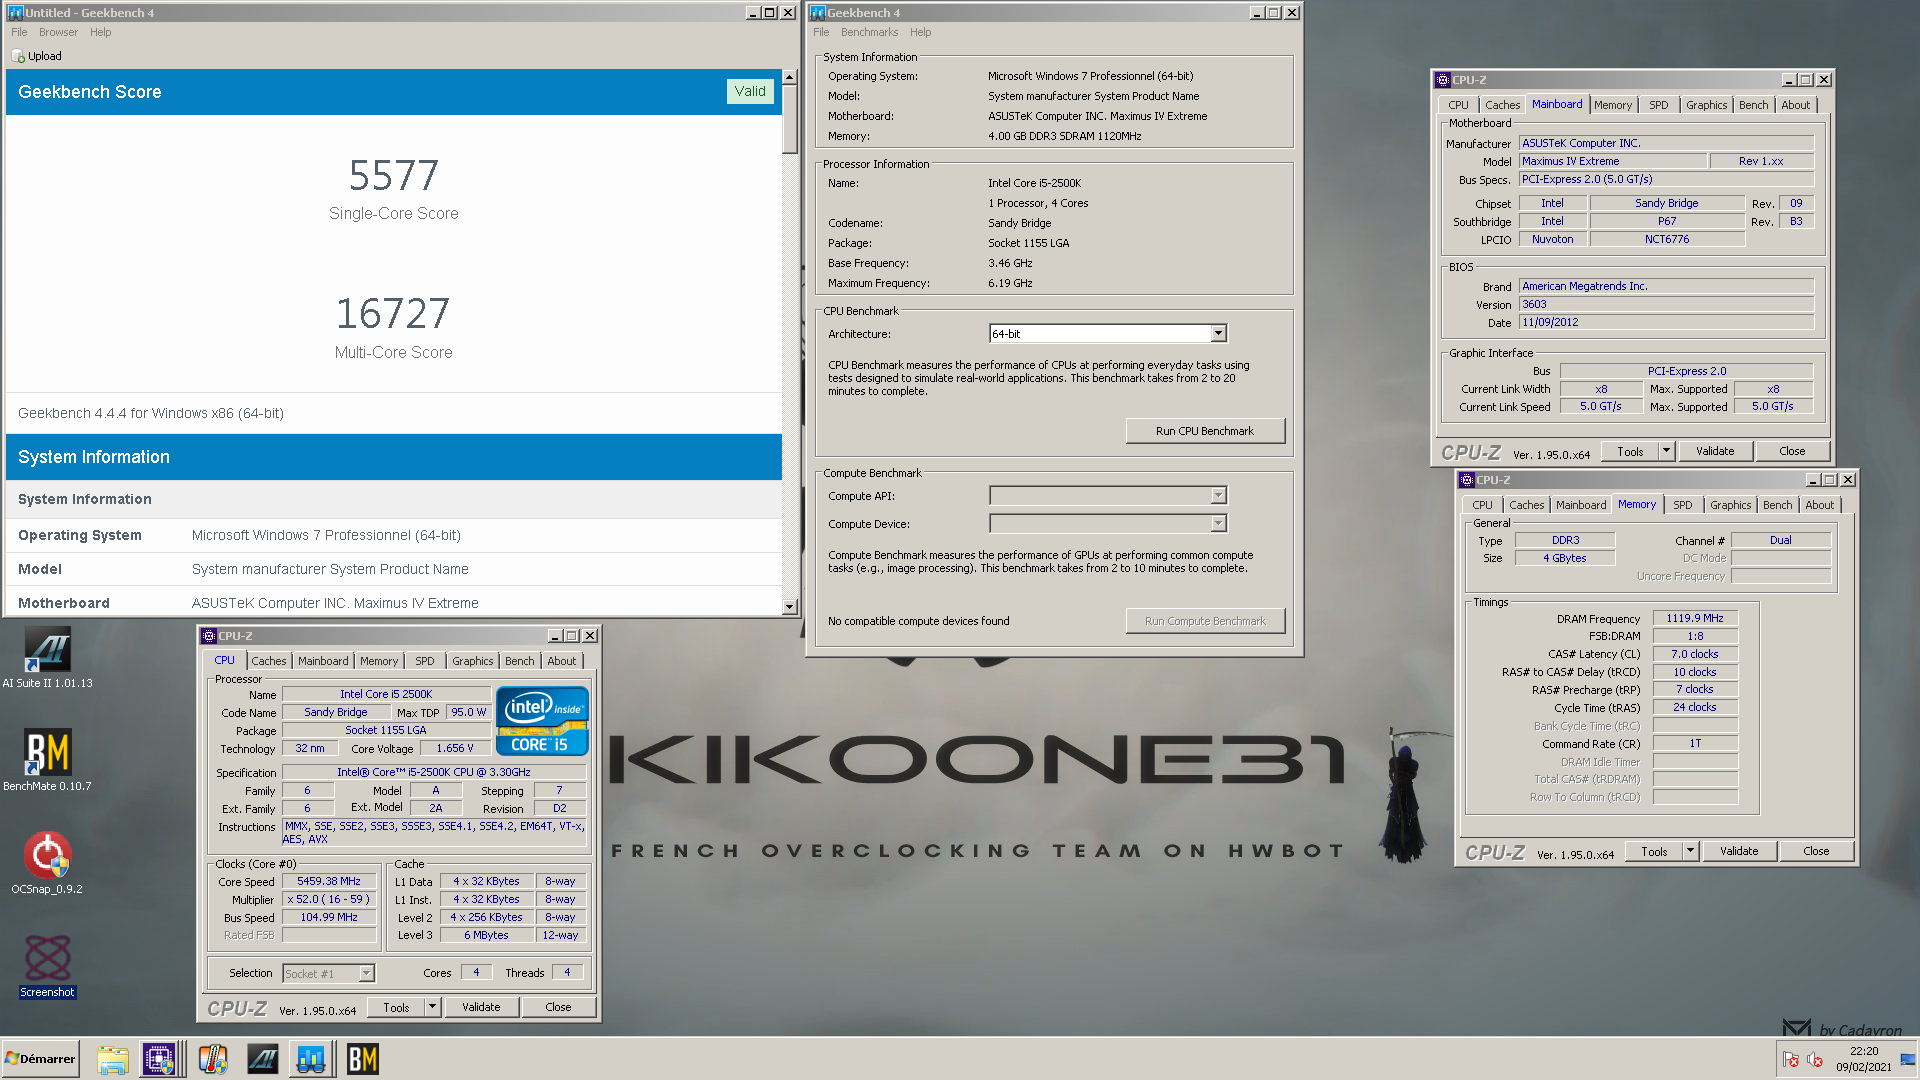Open the Architecture 64-bit dropdown

click(1218, 334)
